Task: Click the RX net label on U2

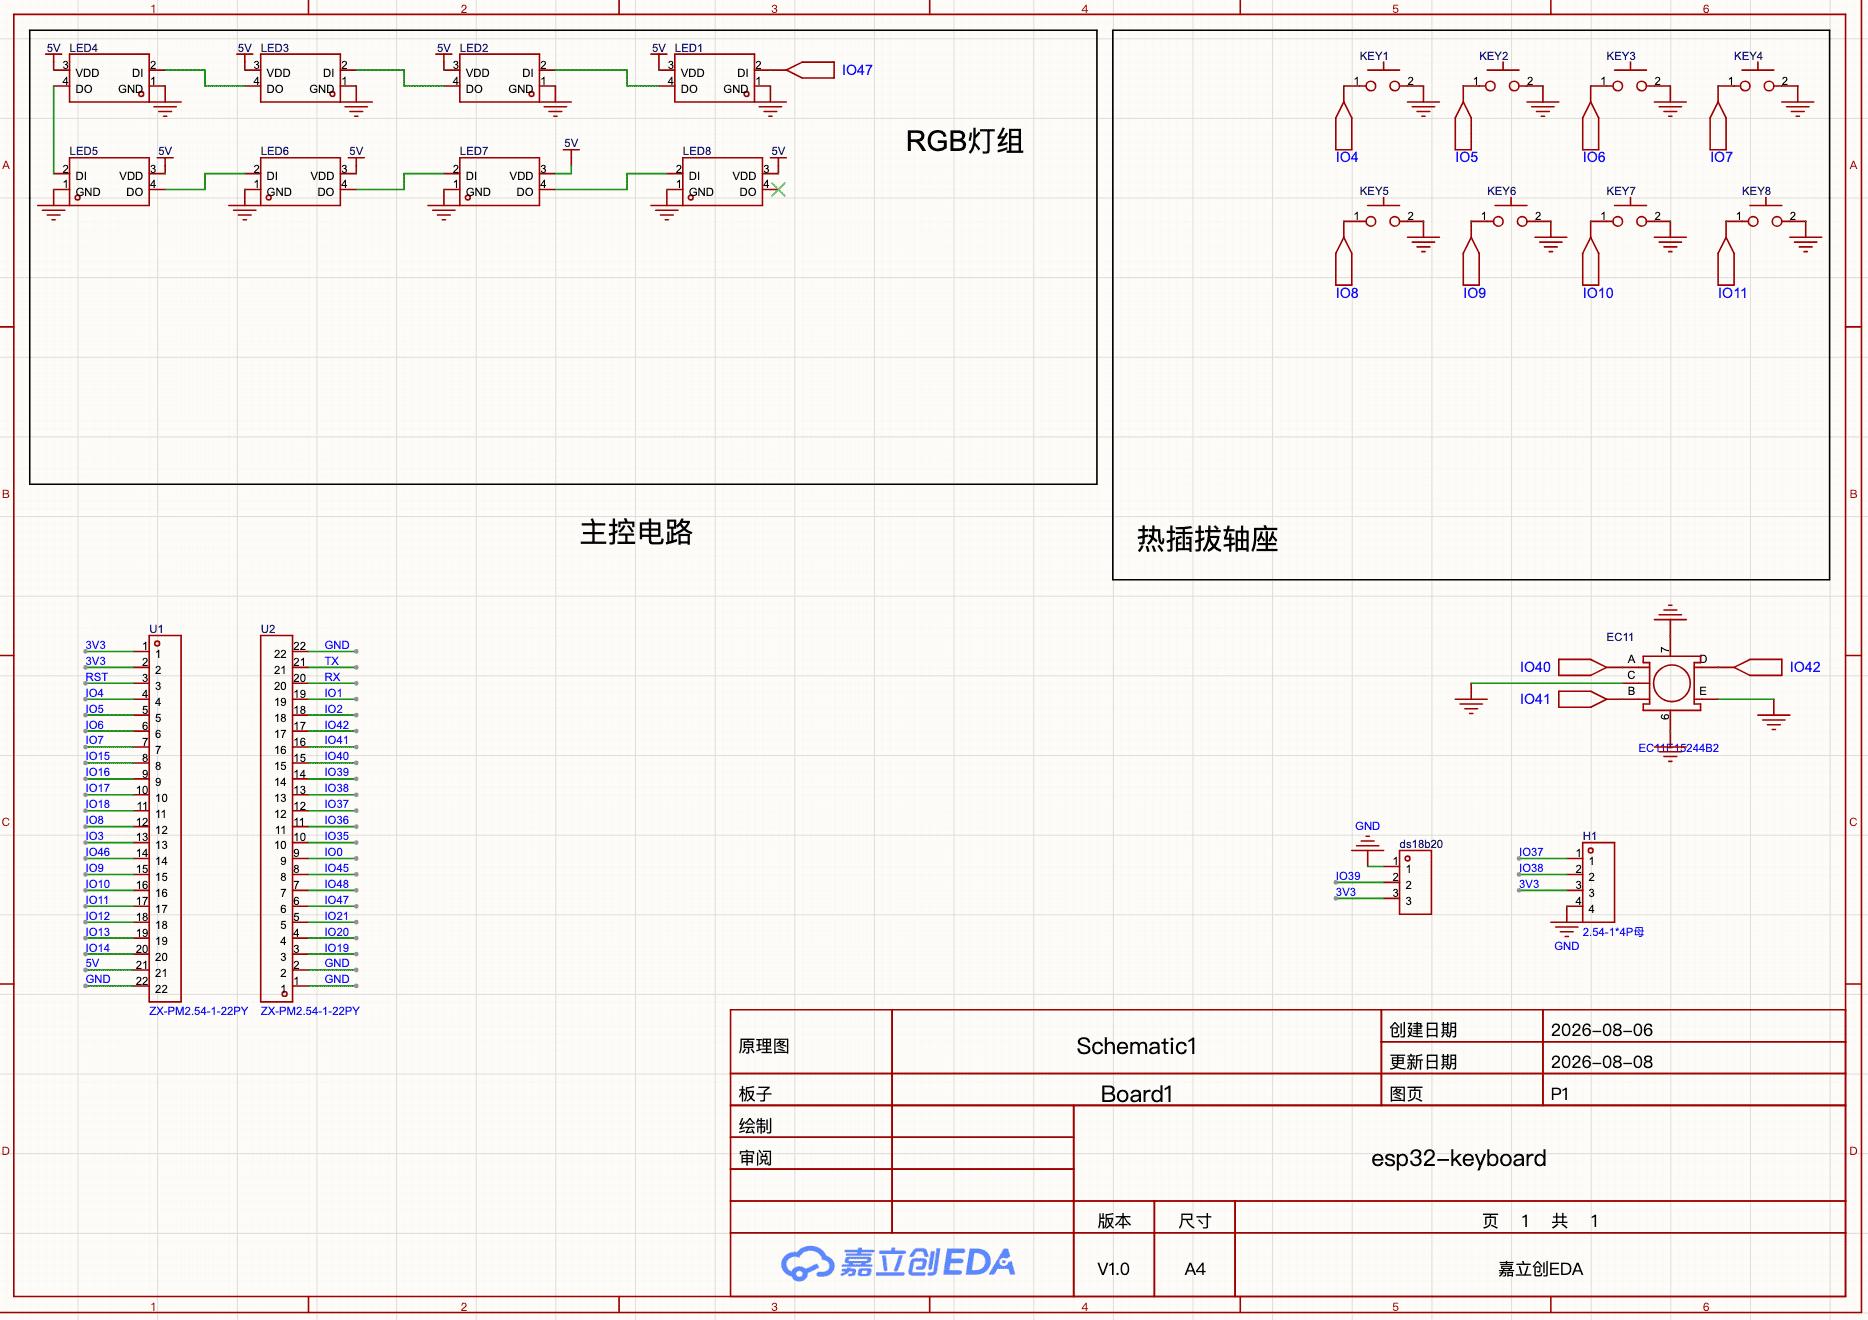Action: click(x=332, y=677)
